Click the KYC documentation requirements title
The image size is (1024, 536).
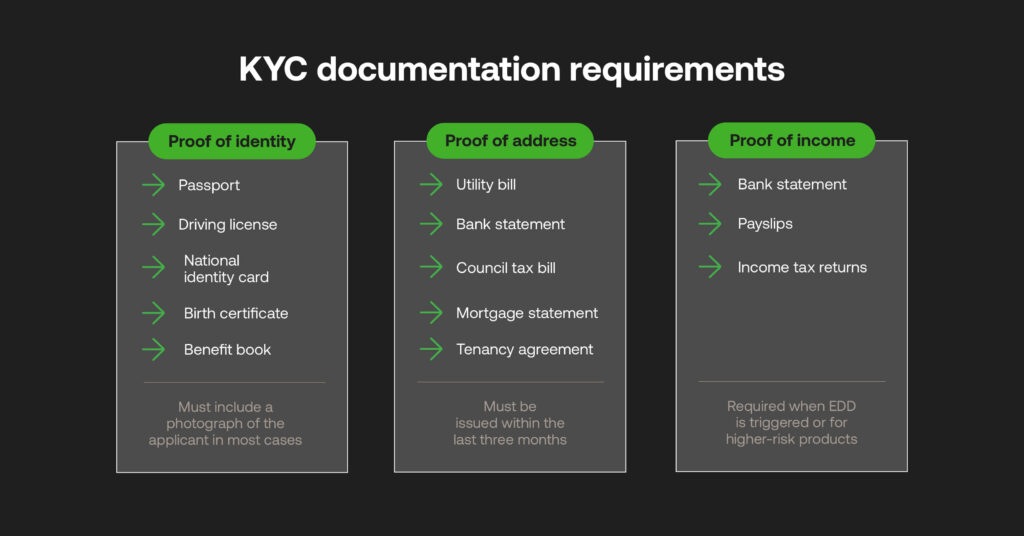(x=511, y=69)
